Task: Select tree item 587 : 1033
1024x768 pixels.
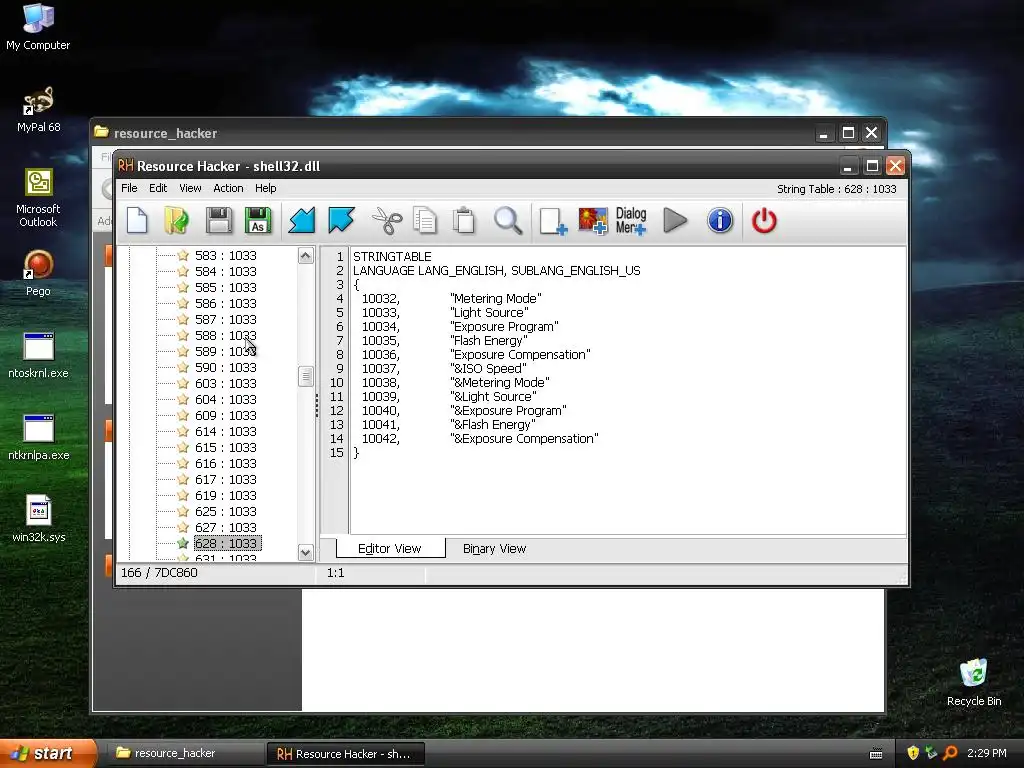Action: (x=225, y=319)
